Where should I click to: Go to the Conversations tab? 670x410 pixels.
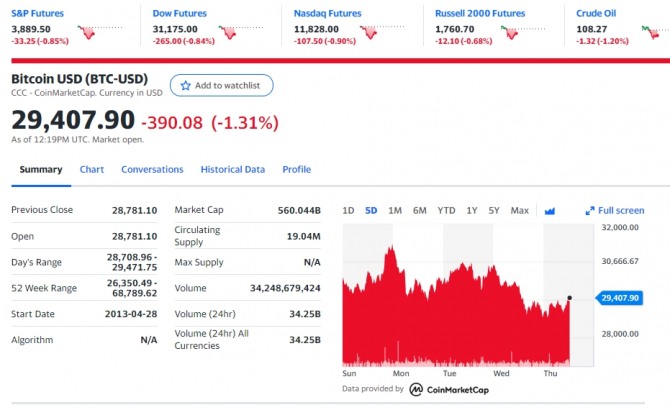152,170
